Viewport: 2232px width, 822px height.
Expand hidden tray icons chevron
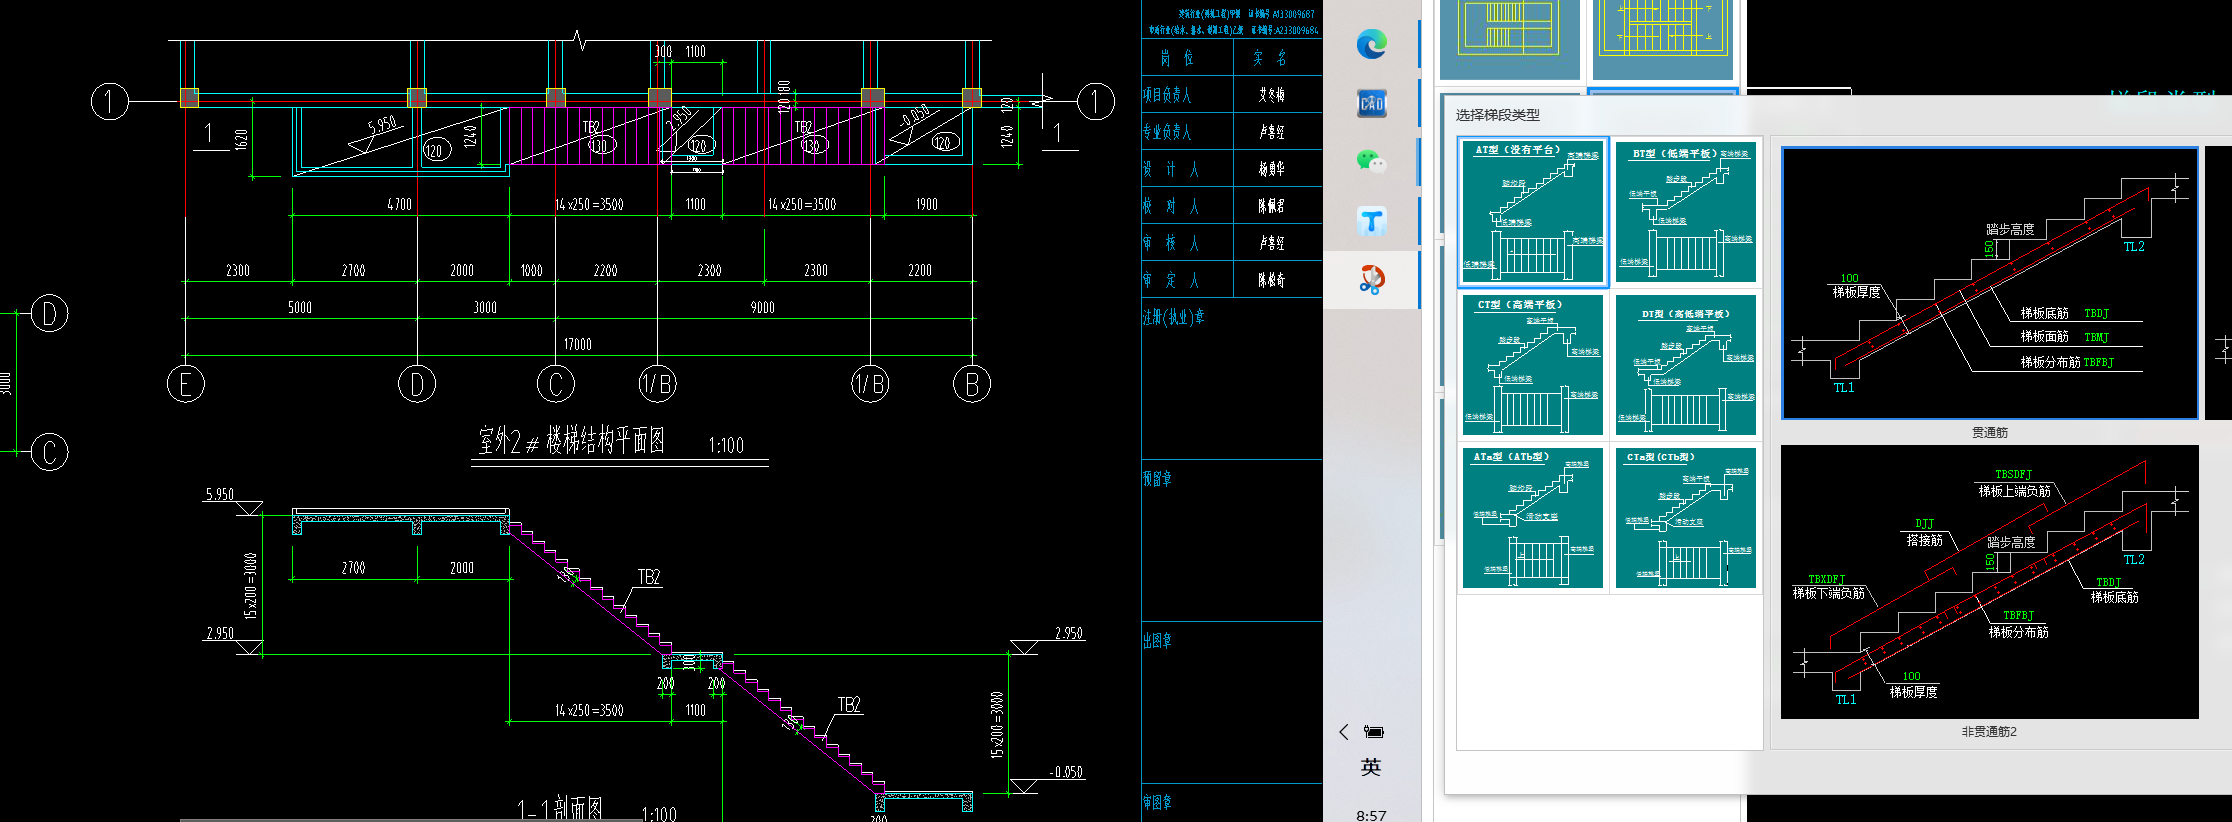click(1344, 732)
